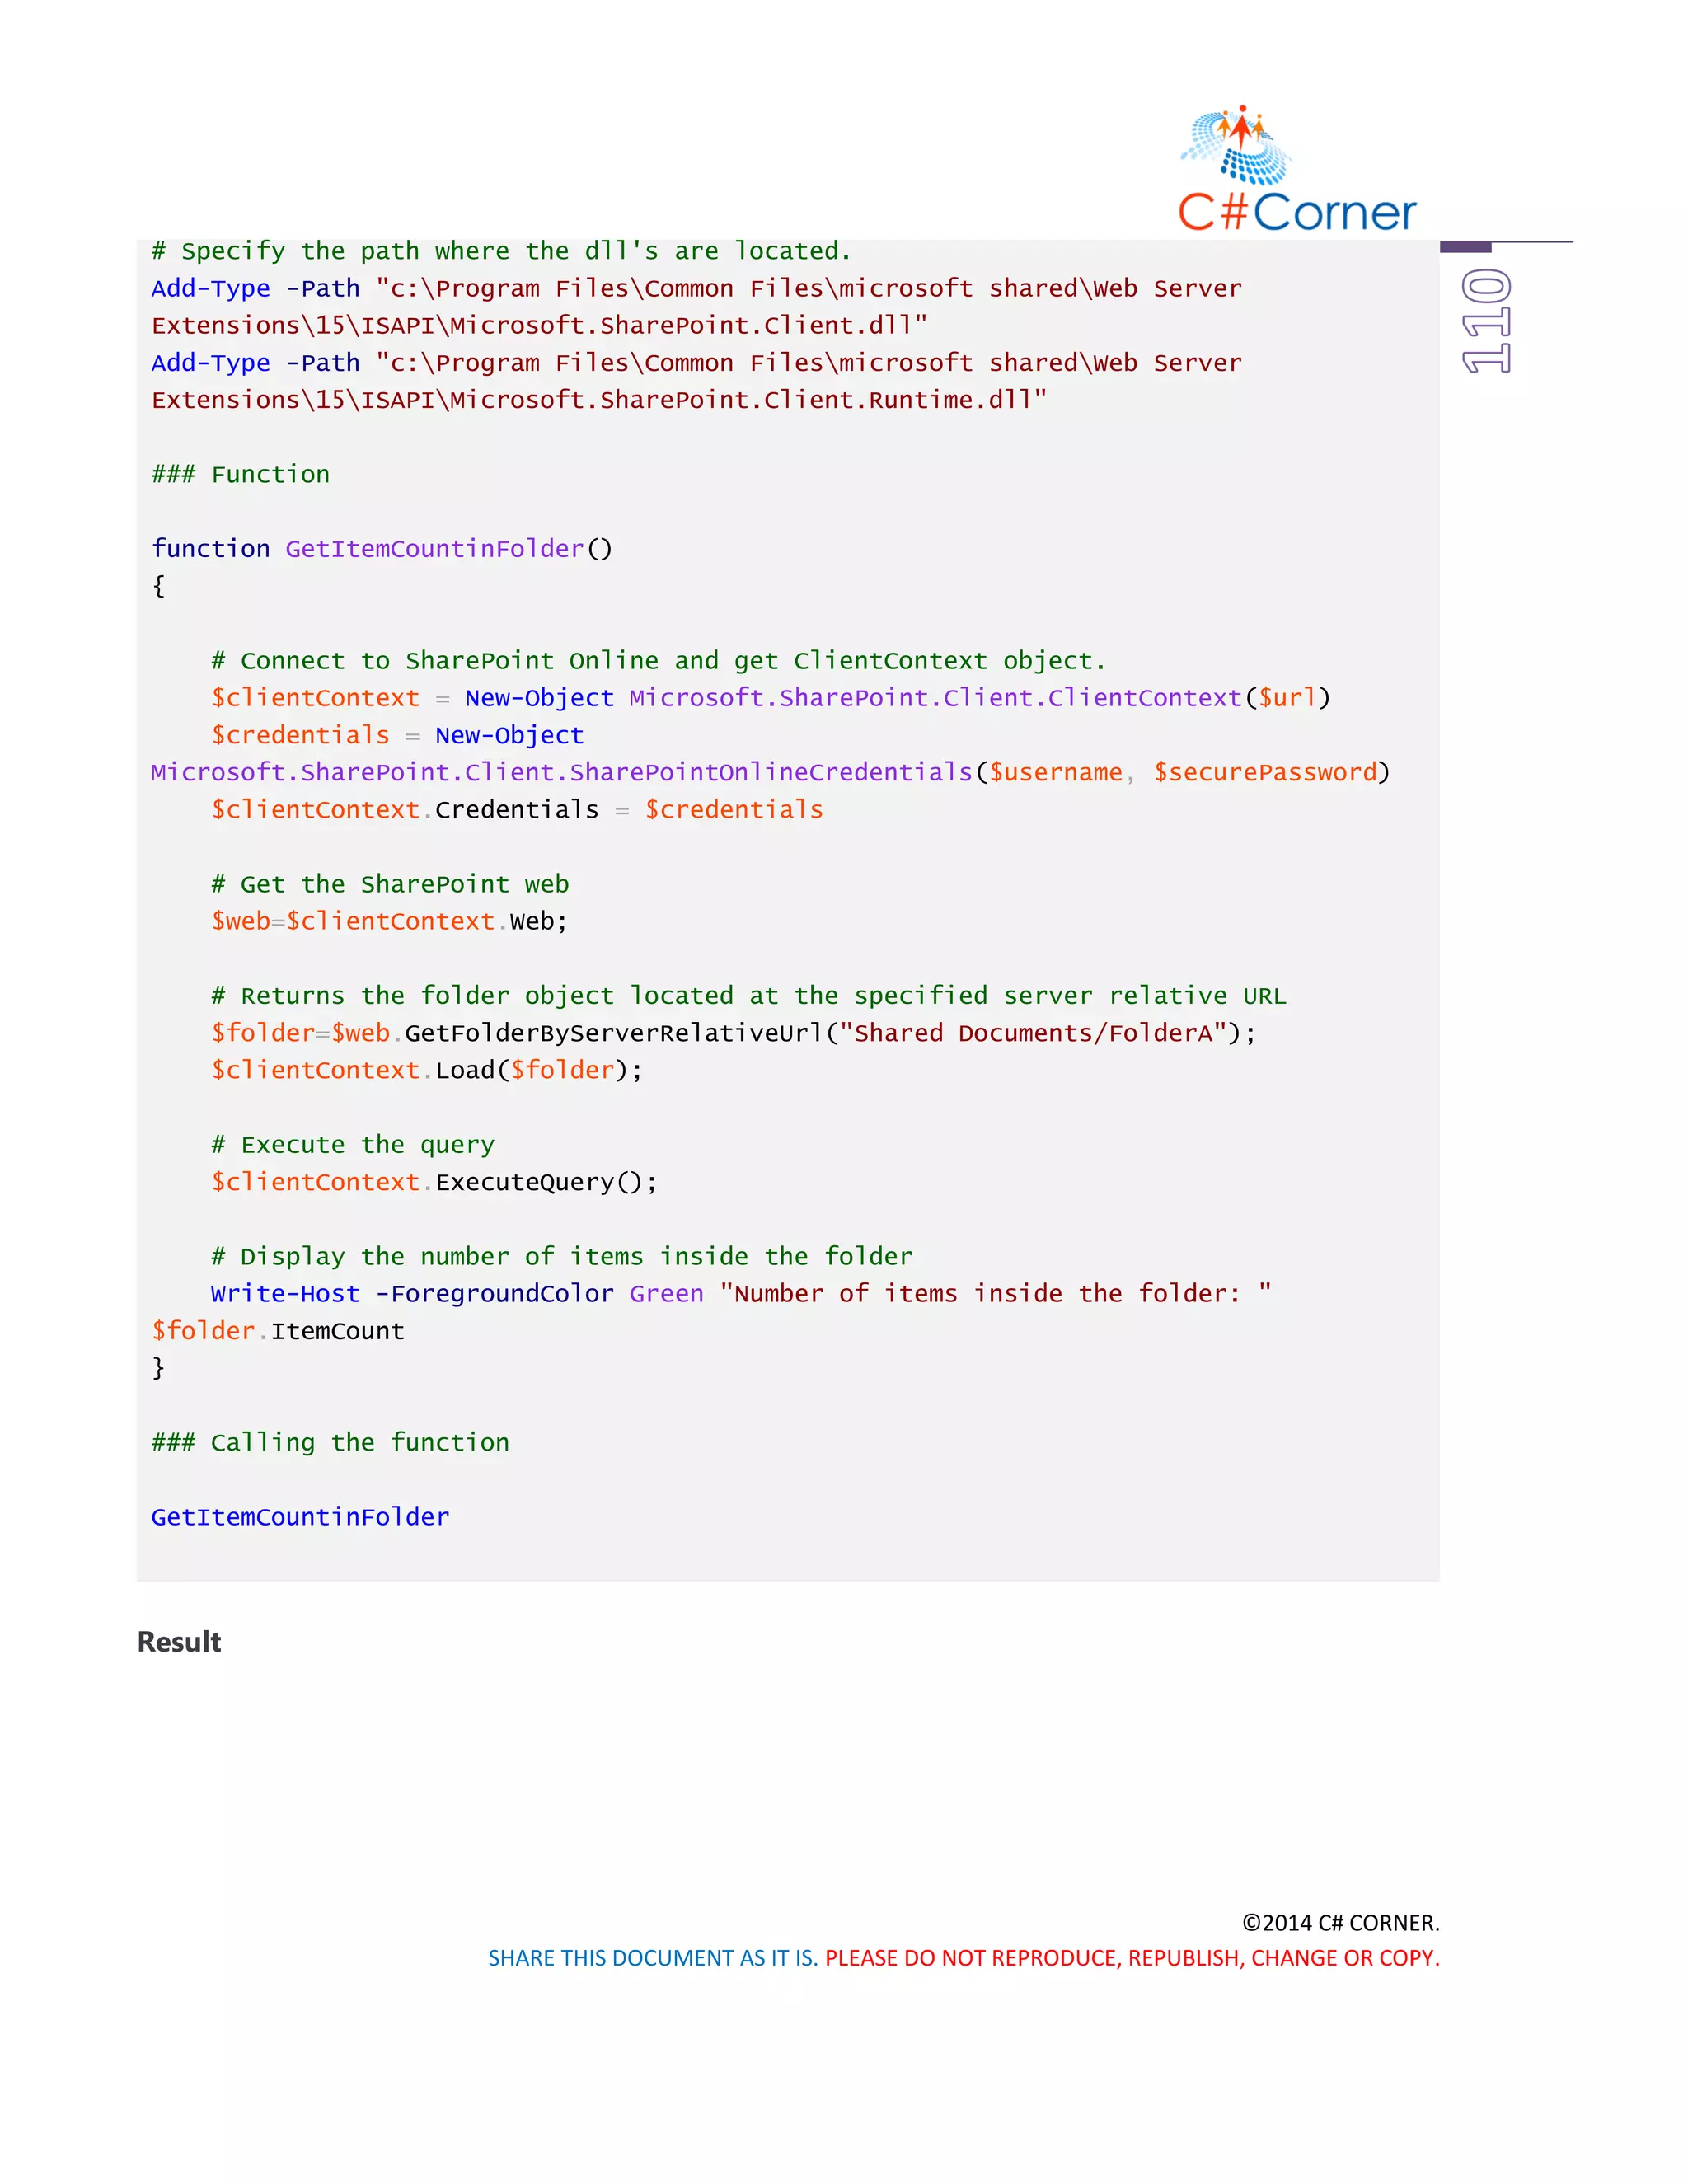Click the comment '# Get the SharePoint web'
This screenshot has height=2184, width=1688.
pos(390,884)
